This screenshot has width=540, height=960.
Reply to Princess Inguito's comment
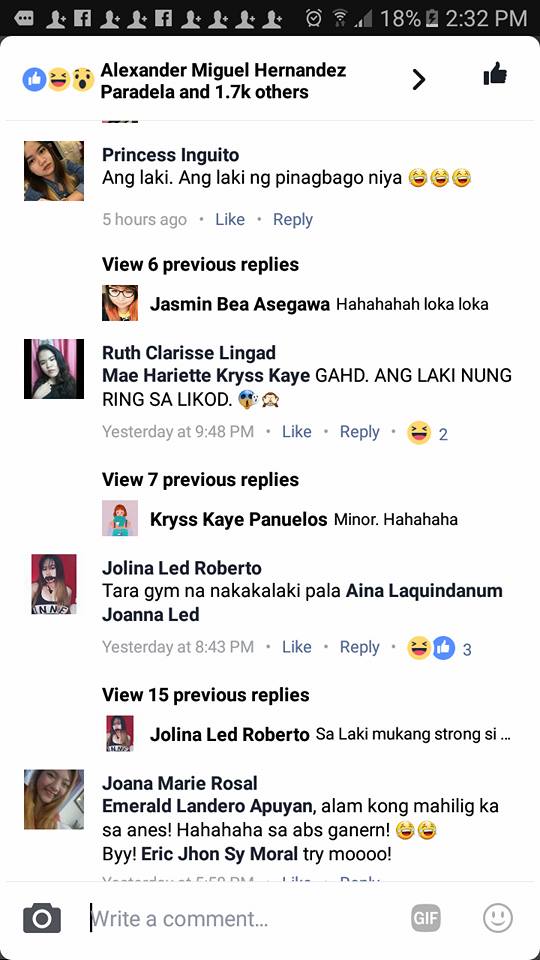pyautogui.click(x=293, y=219)
